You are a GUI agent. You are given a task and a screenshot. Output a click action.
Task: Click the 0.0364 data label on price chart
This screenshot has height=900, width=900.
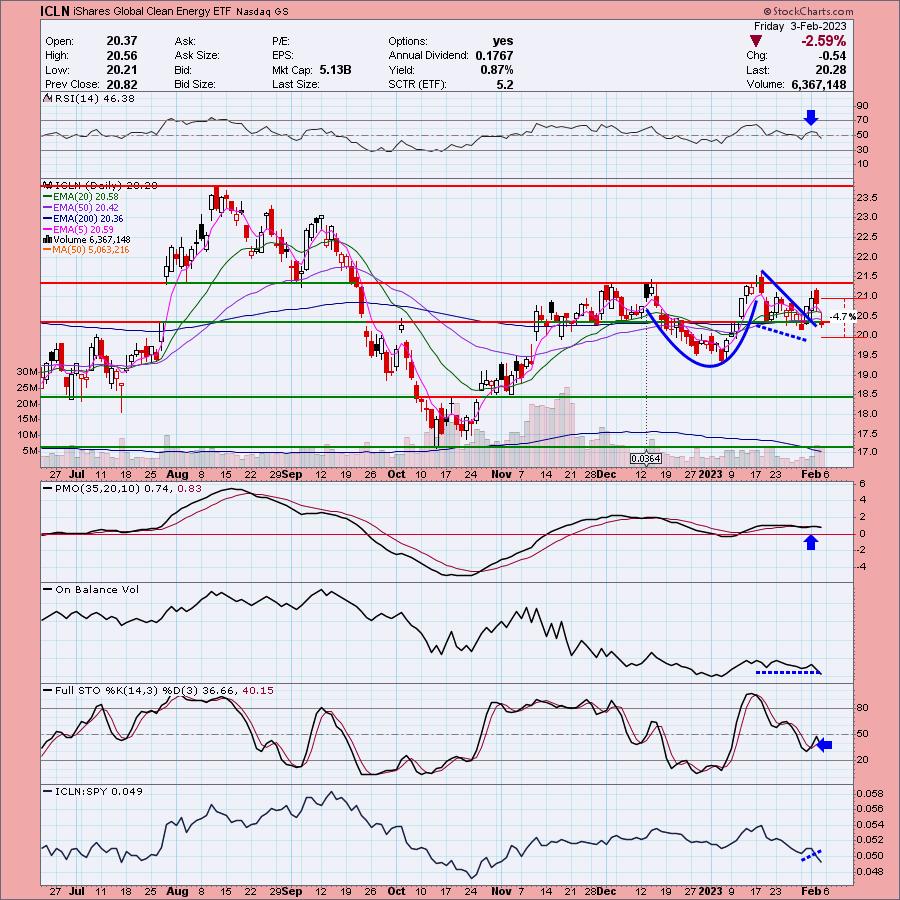pyautogui.click(x=646, y=459)
